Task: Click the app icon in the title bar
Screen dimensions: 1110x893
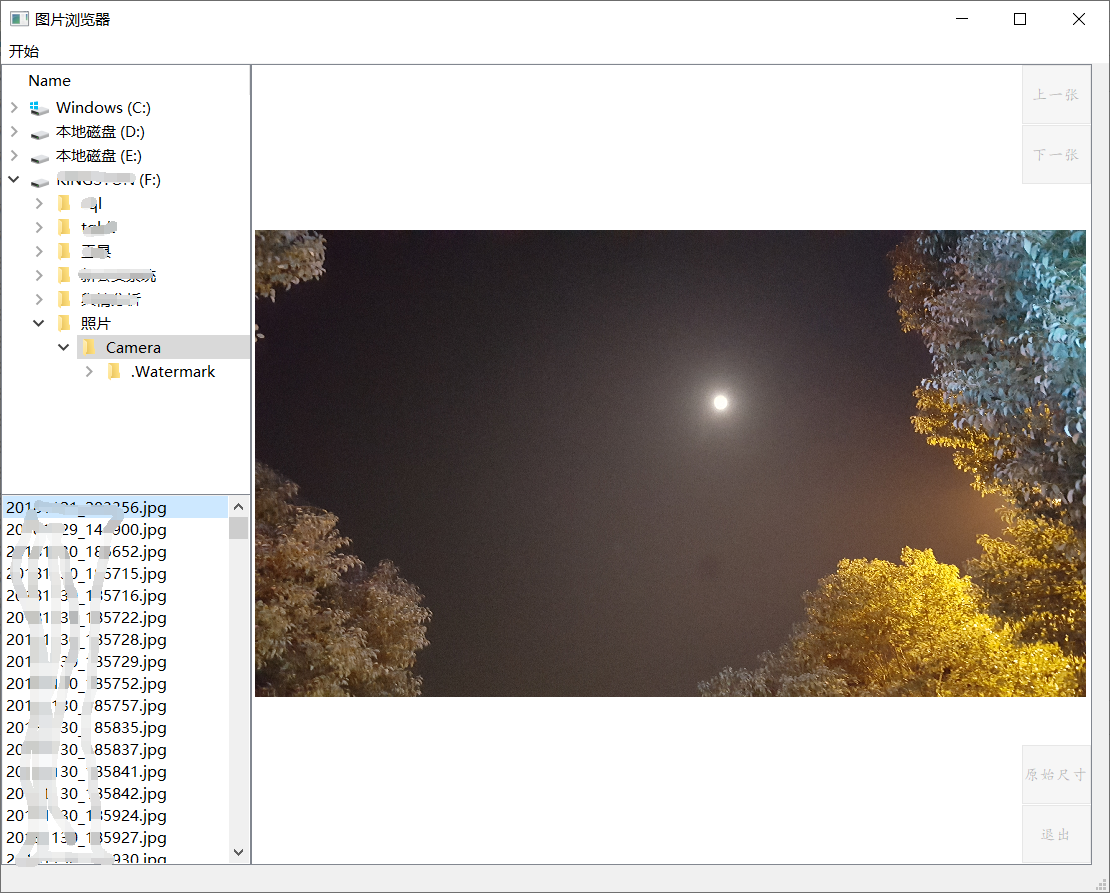Action: click(19, 18)
